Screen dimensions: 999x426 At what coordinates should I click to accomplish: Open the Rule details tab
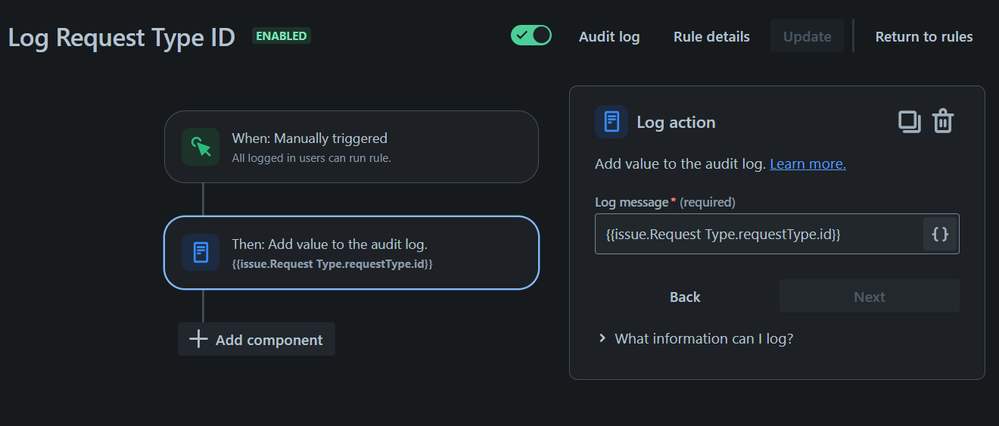(x=711, y=37)
